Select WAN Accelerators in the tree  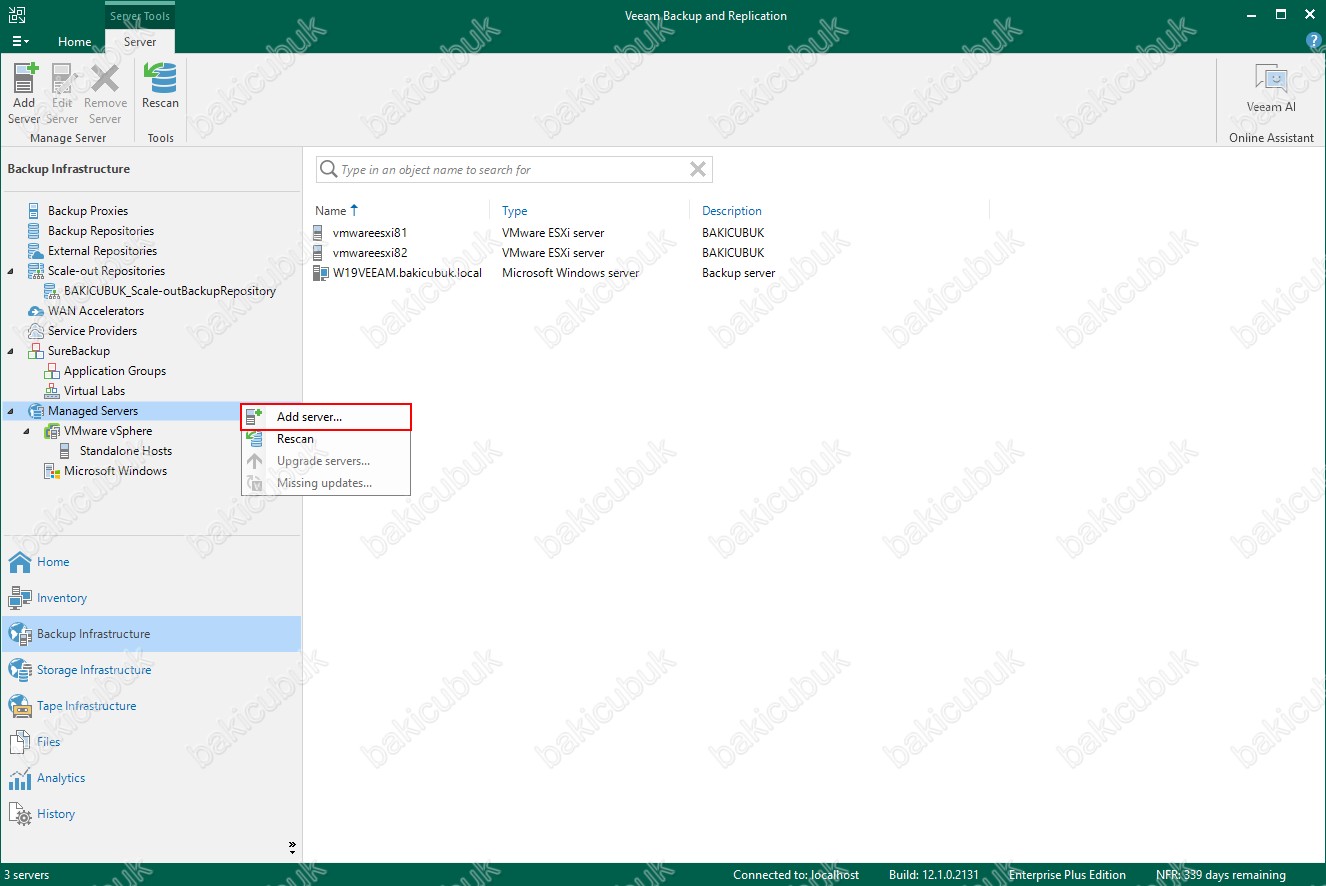pos(96,311)
